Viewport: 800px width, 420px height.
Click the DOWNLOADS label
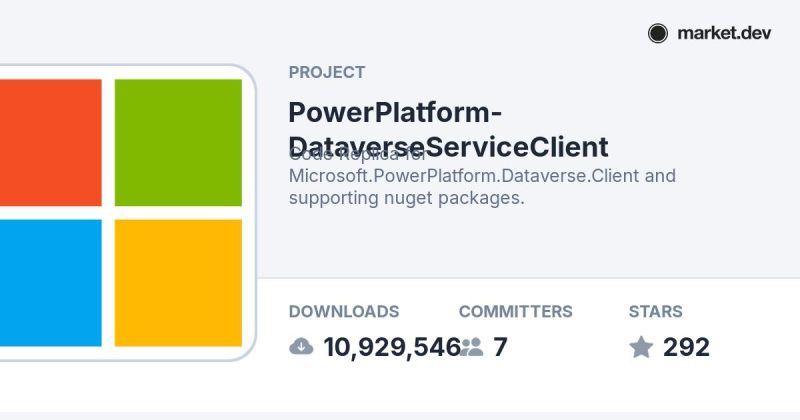(344, 311)
